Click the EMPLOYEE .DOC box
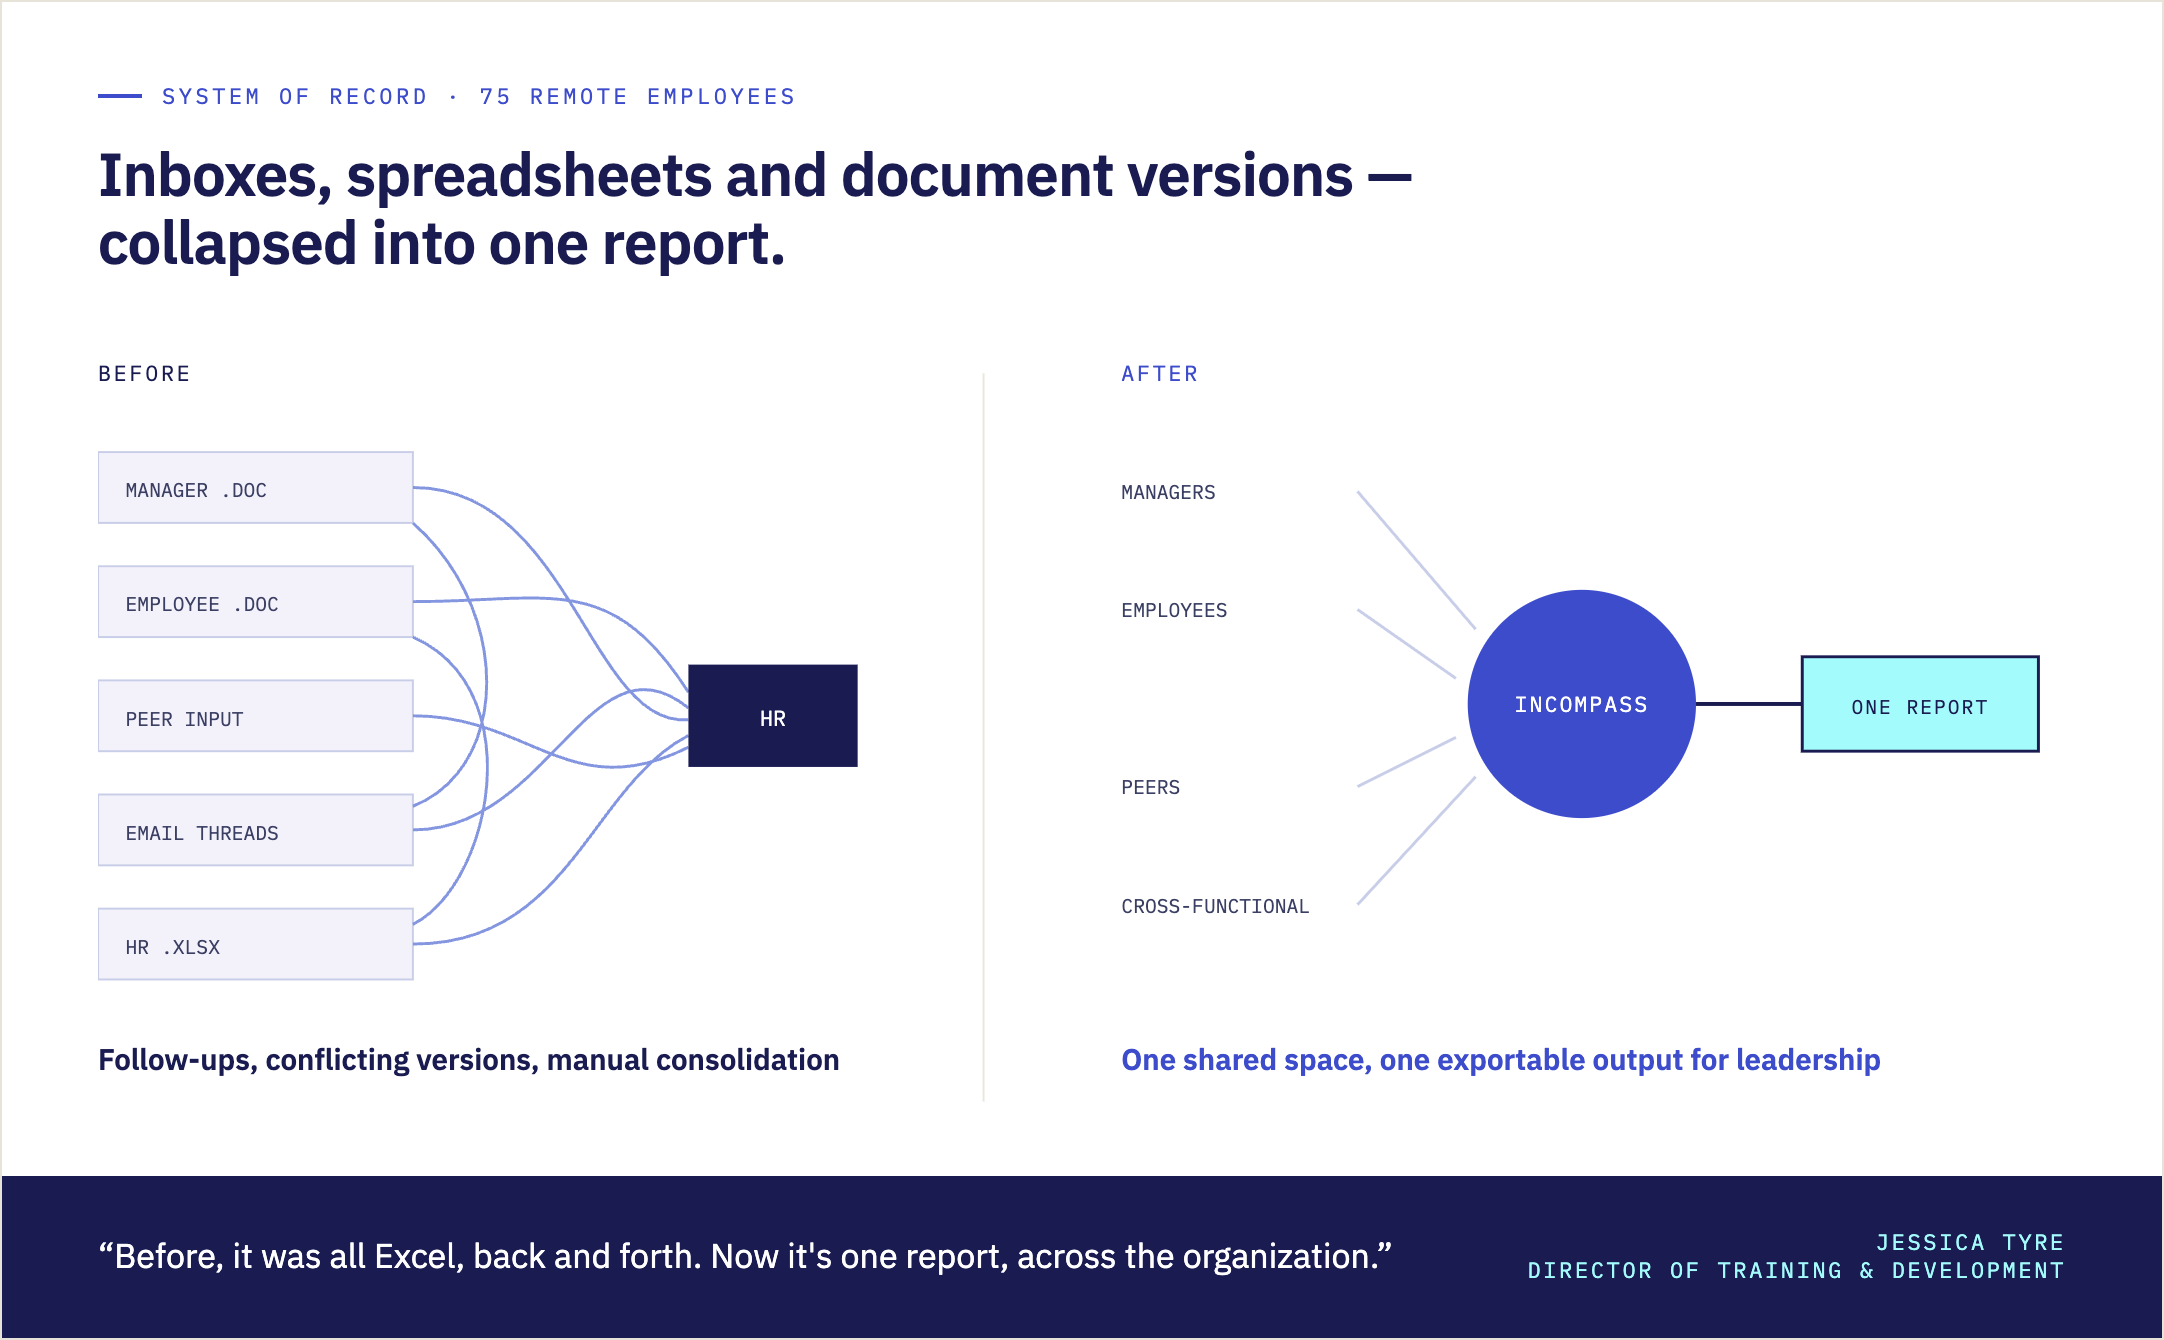Viewport: 2164px width, 1340px height. pyautogui.click(x=255, y=602)
